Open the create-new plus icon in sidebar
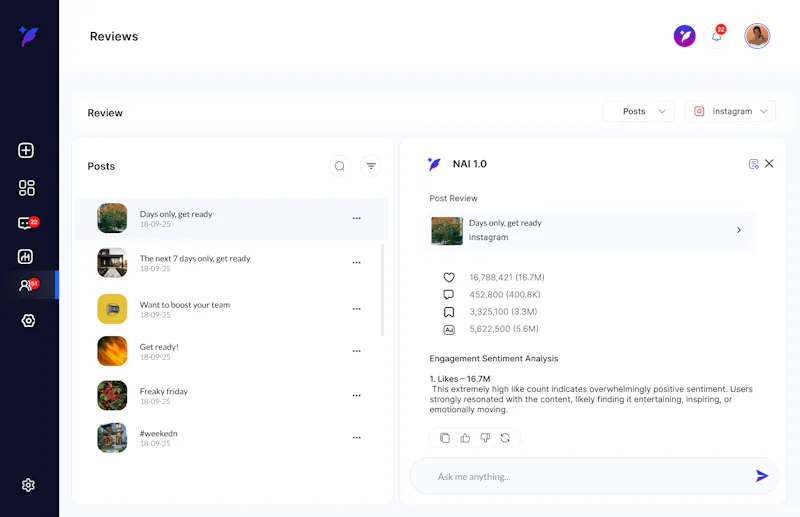The height and width of the screenshot is (517, 800). (x=26, y=151)
